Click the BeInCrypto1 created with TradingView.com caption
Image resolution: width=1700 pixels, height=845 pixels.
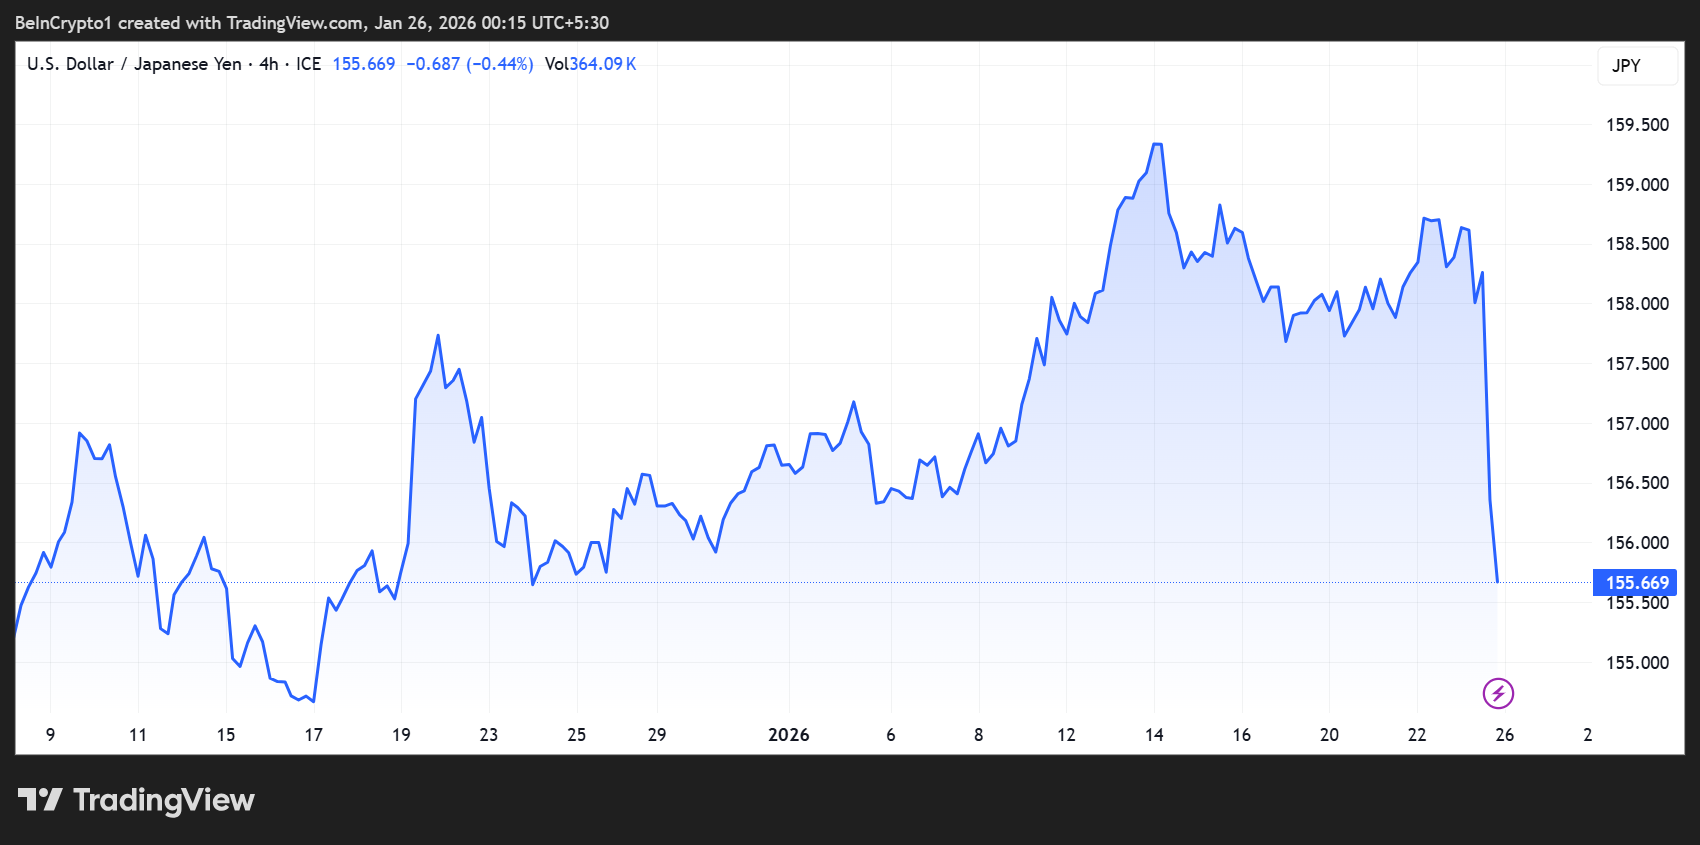[312, 23]
